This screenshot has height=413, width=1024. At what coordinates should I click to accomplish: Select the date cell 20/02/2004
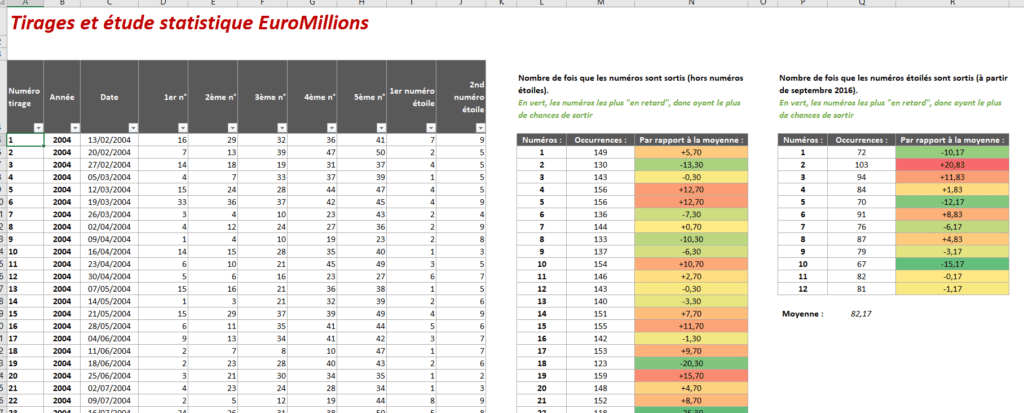pyautogui.click(x=110, y=151)
